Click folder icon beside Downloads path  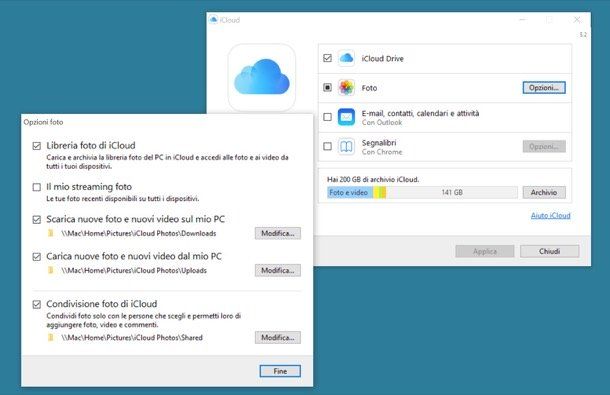coord(51,233)
